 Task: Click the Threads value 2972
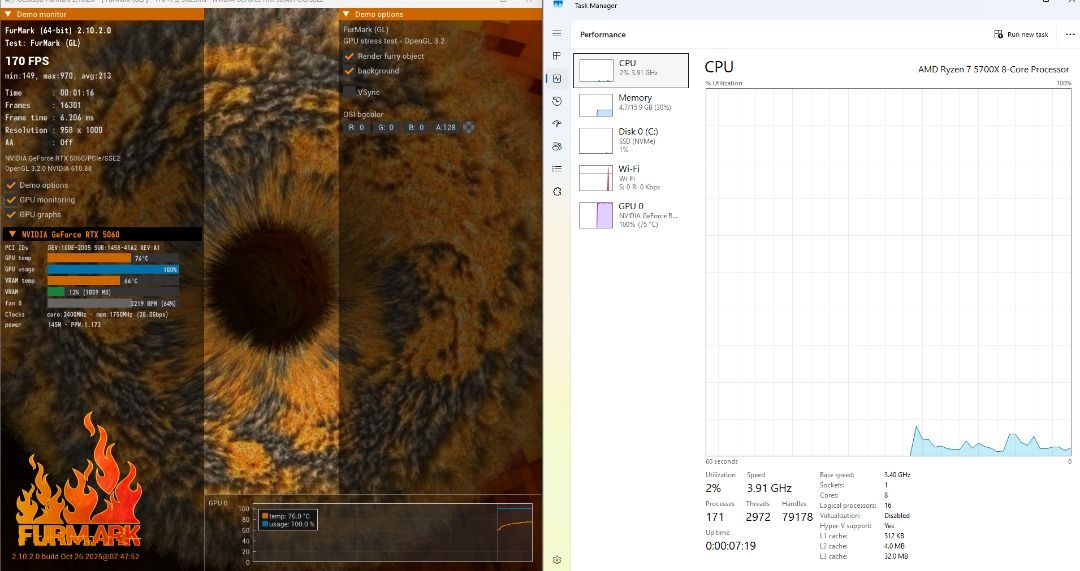coord(758,517)
